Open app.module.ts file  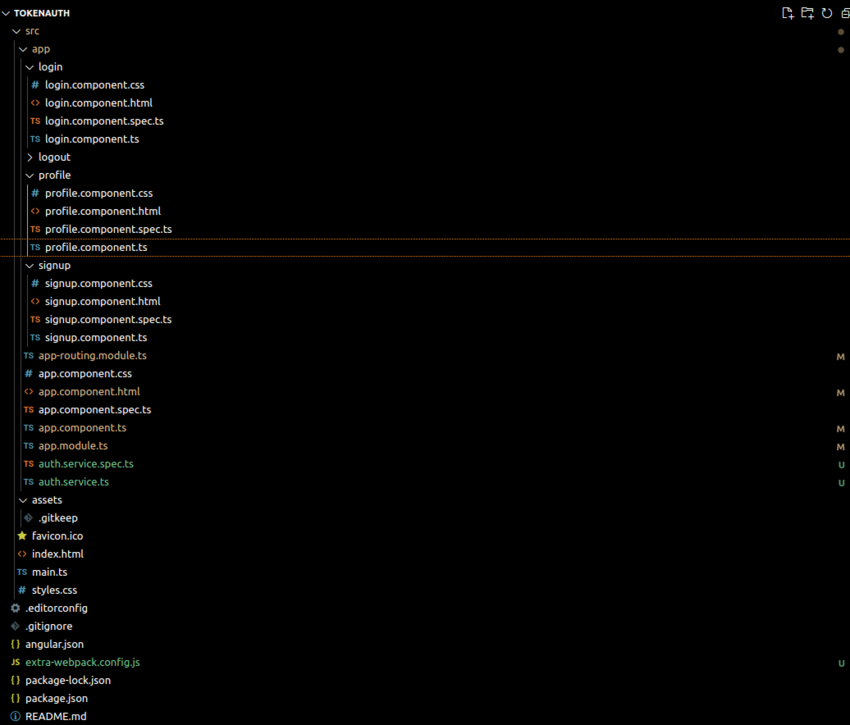click(x=73, y=446)
